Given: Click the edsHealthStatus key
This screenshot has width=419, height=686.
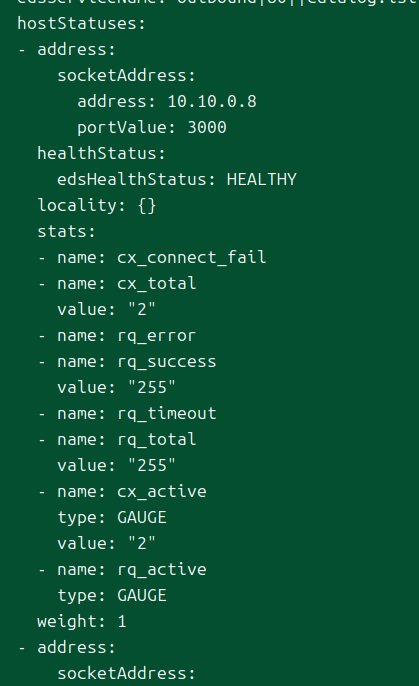Looking at the screenshot, I should click(137, 179).
